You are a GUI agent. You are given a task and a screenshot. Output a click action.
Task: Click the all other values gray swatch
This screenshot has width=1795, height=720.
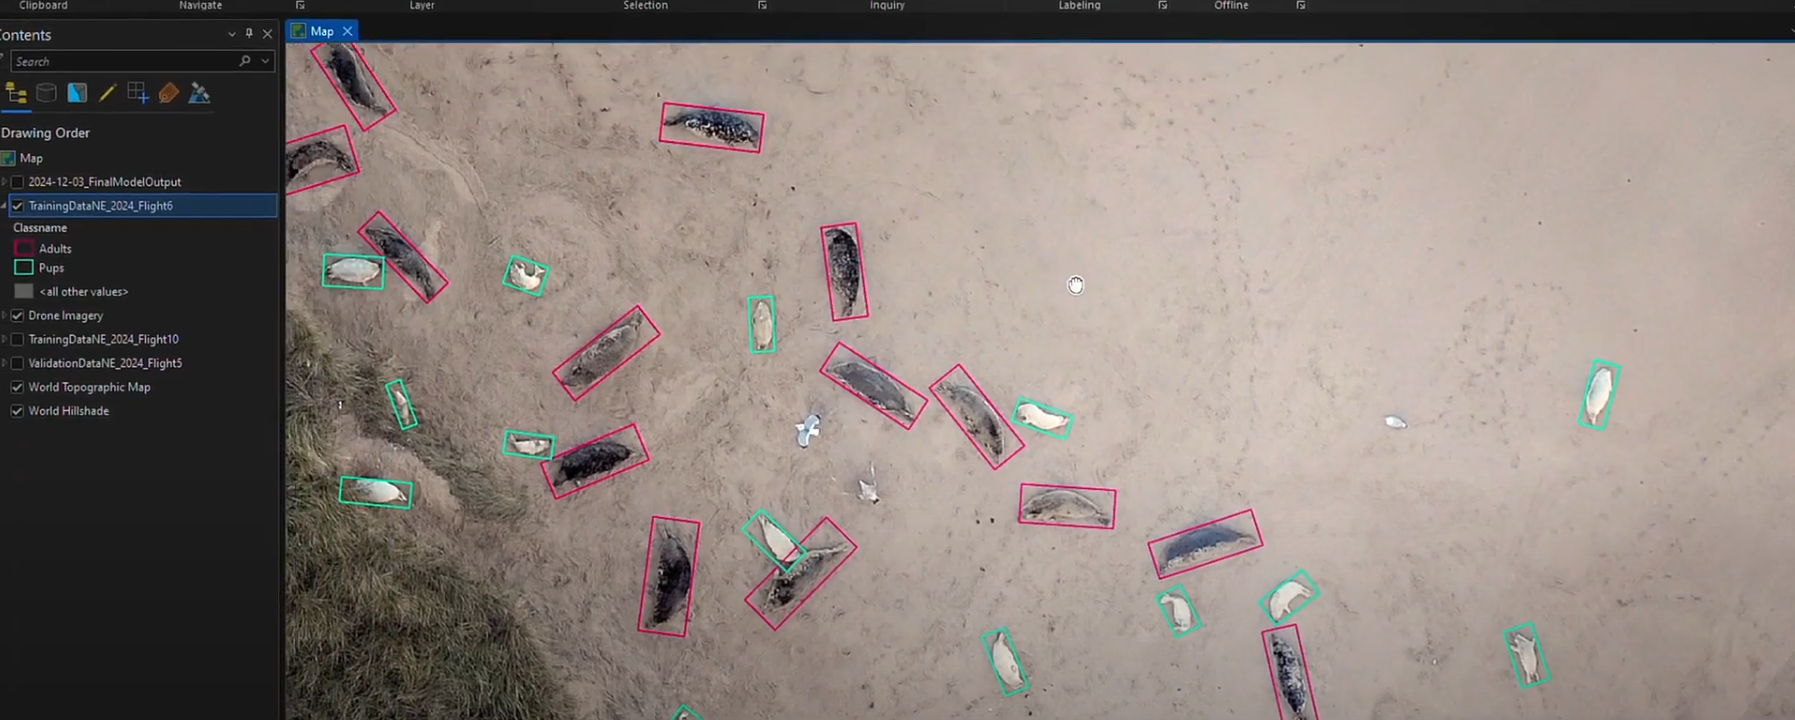click(x=24, y=291)
